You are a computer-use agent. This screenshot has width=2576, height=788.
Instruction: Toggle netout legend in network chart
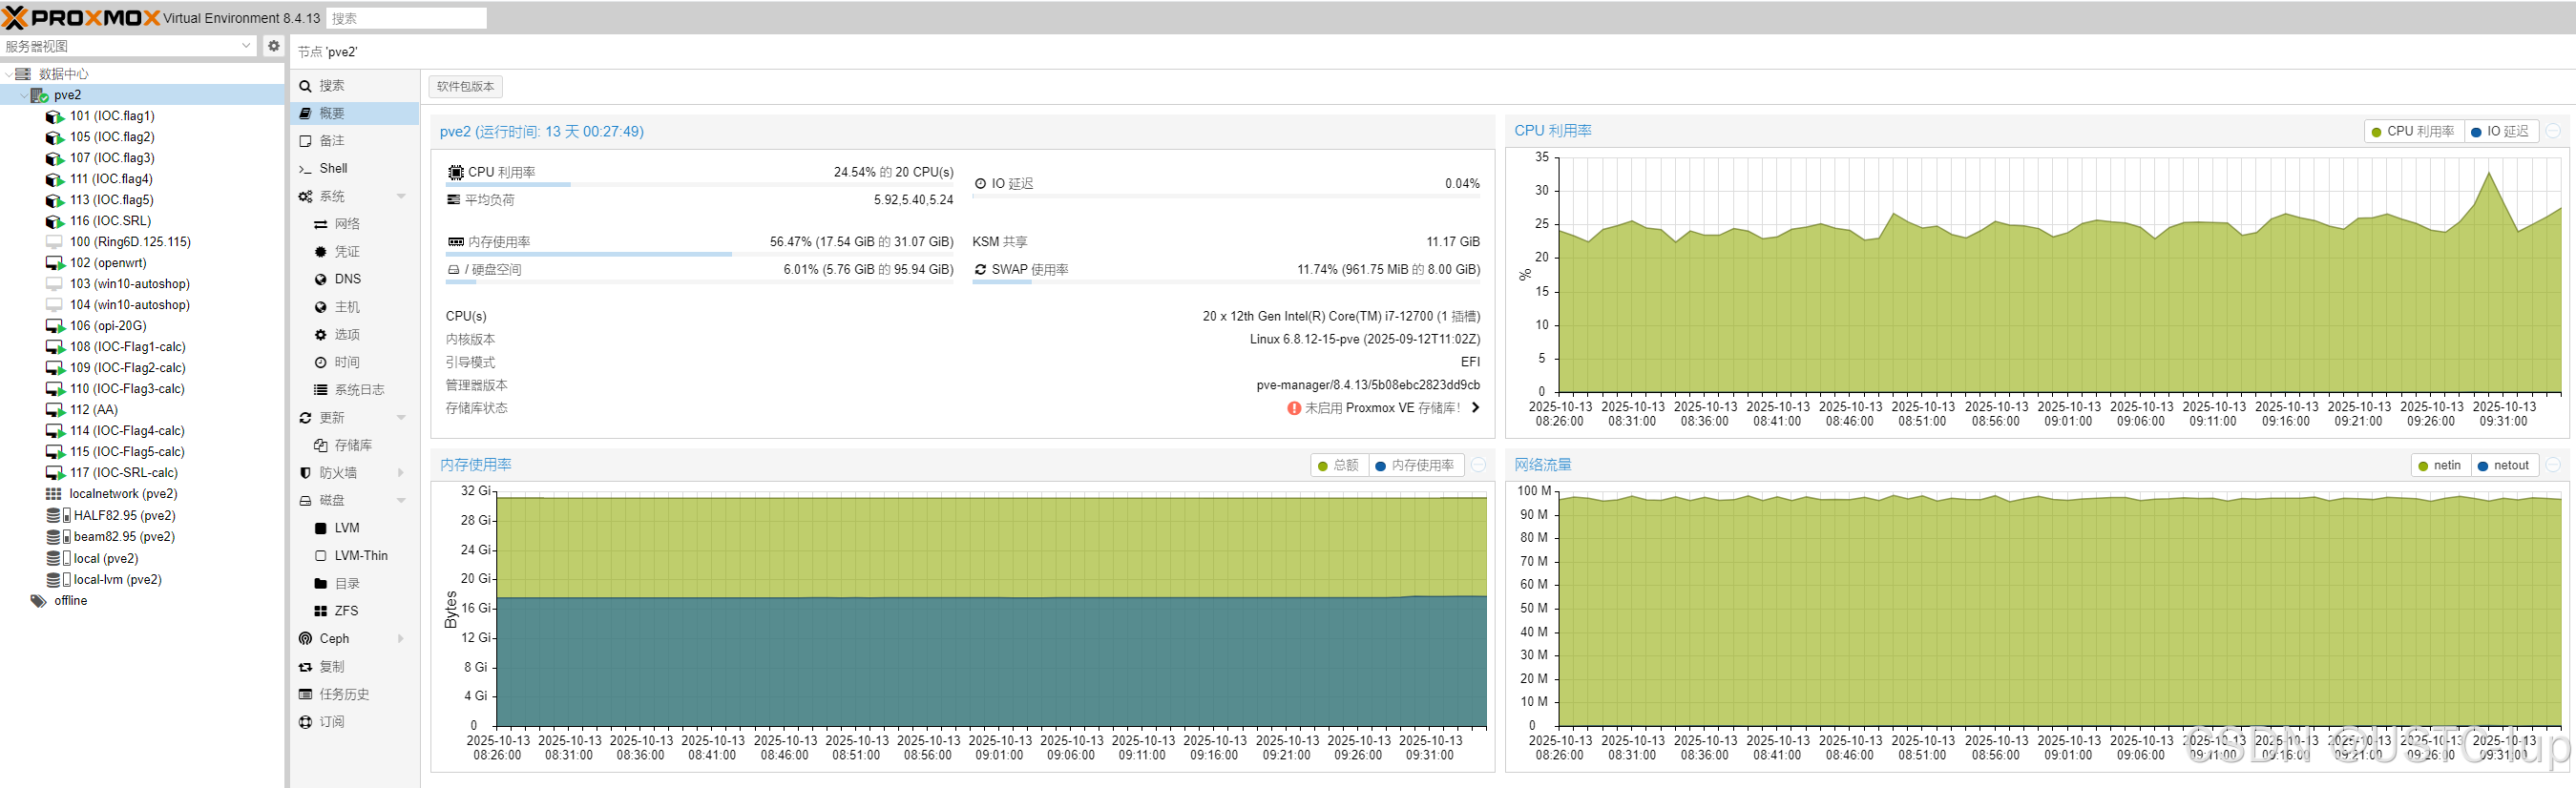[x=2504, y=466]
